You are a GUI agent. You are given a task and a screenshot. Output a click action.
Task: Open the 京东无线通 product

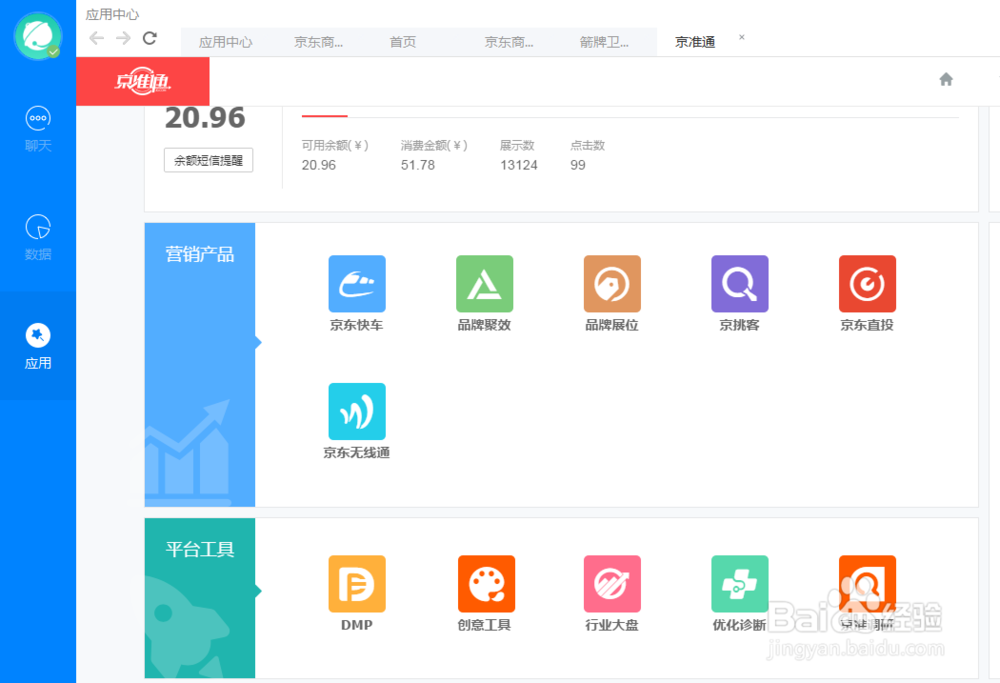[x=357, y=411]
